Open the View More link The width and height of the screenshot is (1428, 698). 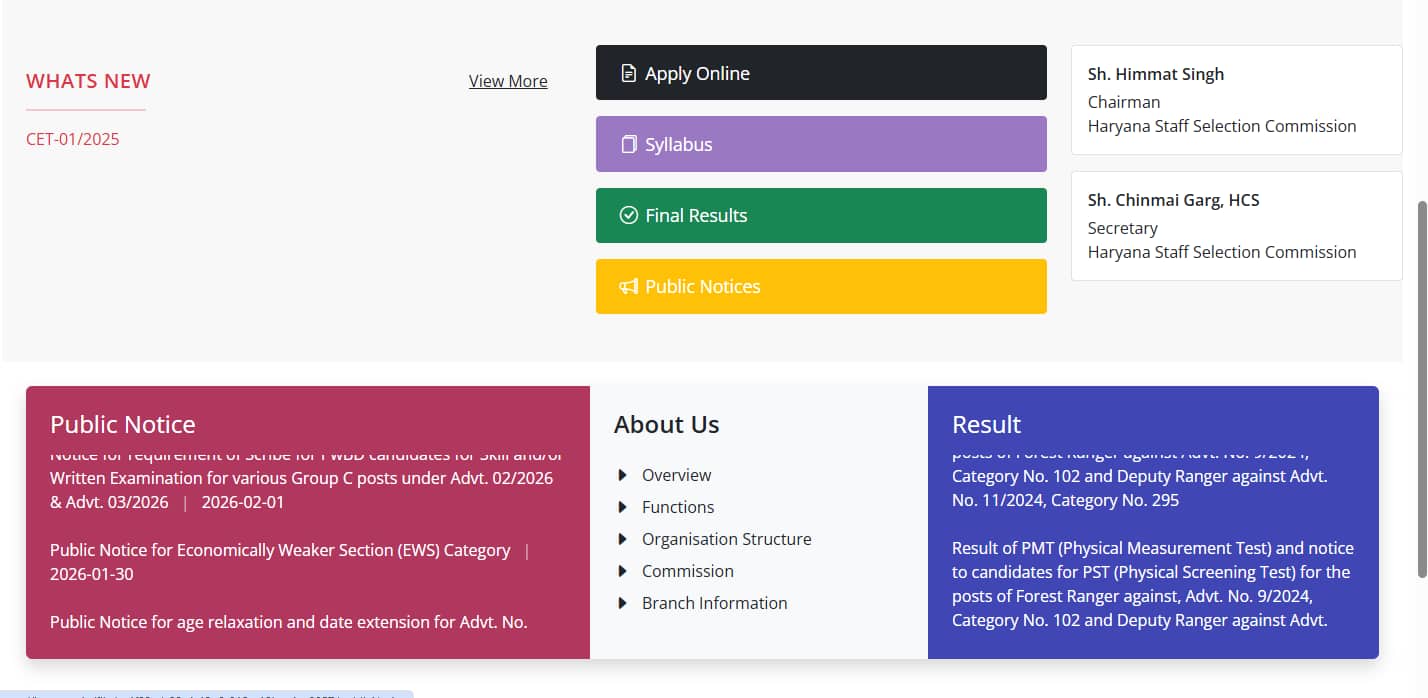pos(508,81)
